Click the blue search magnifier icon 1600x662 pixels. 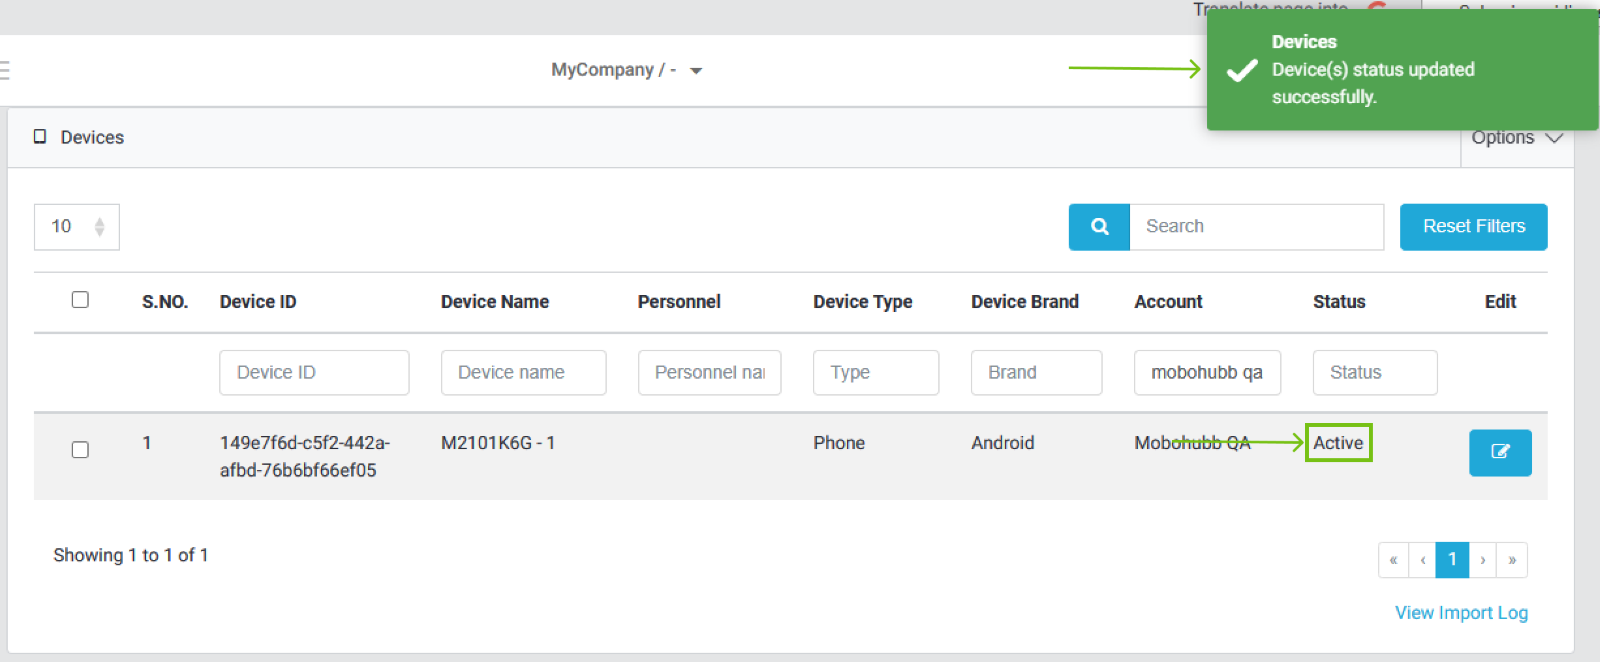pyautogui.click(x=1099, y=227)
